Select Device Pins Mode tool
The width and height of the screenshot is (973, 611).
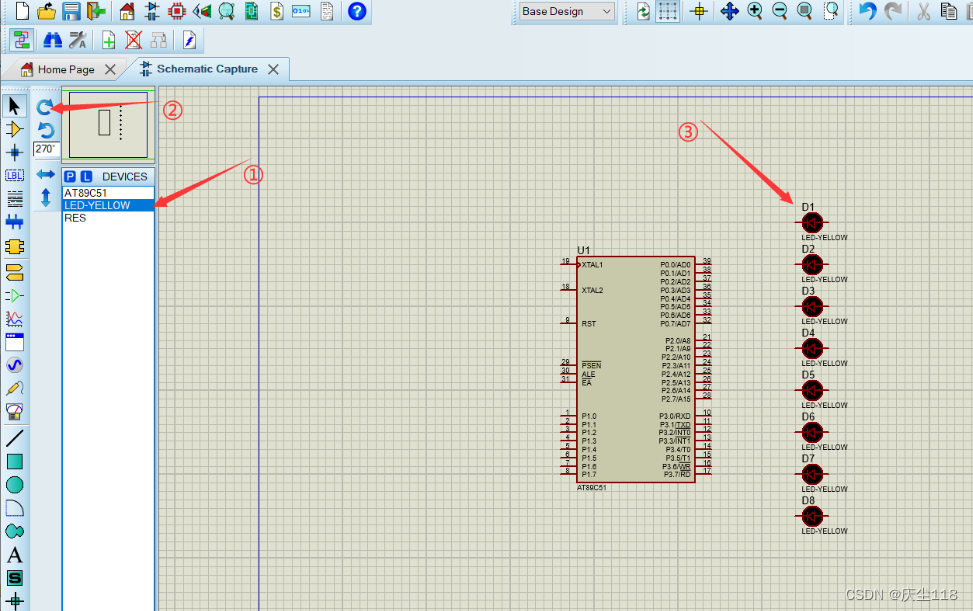[14, 295]
